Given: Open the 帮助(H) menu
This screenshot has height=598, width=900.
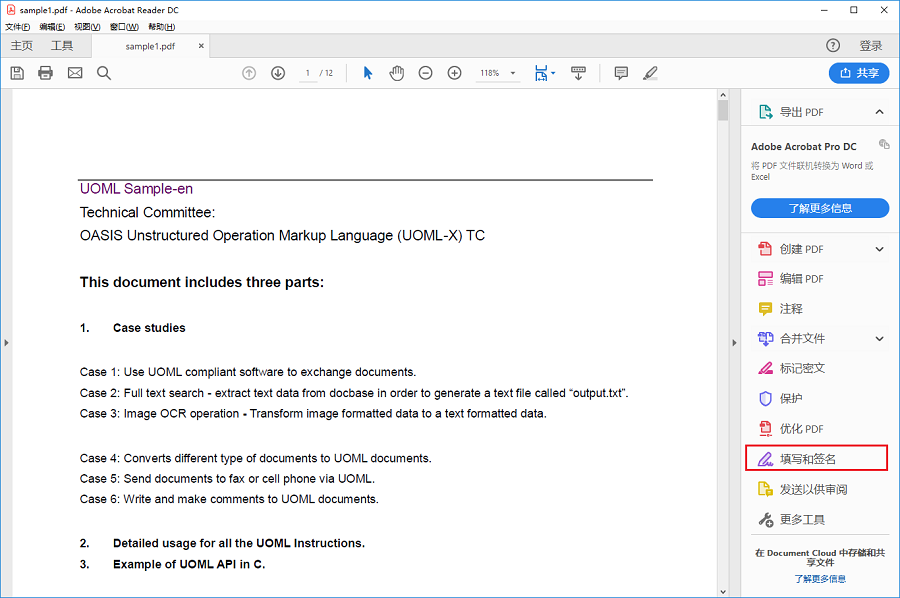Looking at the screenshot, I should (162, 27).
